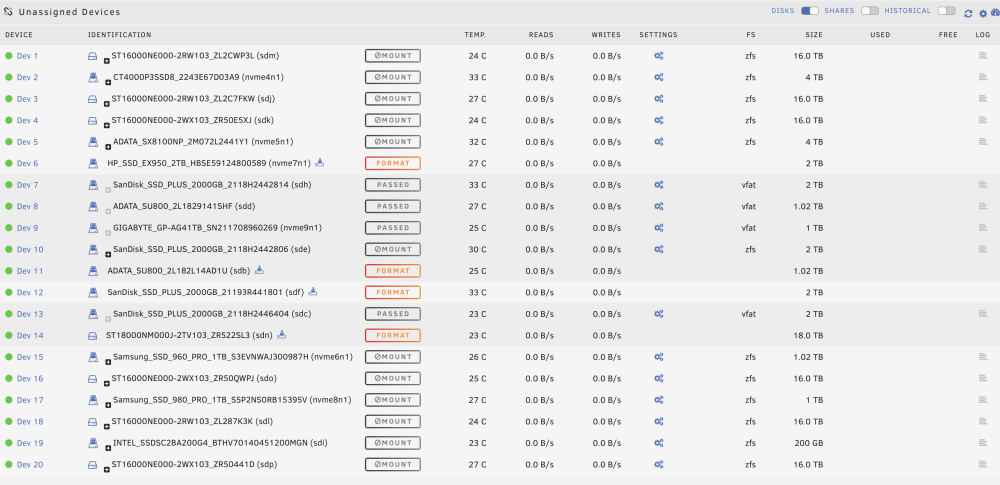Click the download icon beside ST18000NM000J sdn
The height and width of the screenshot is (485, 1000).
281,334
